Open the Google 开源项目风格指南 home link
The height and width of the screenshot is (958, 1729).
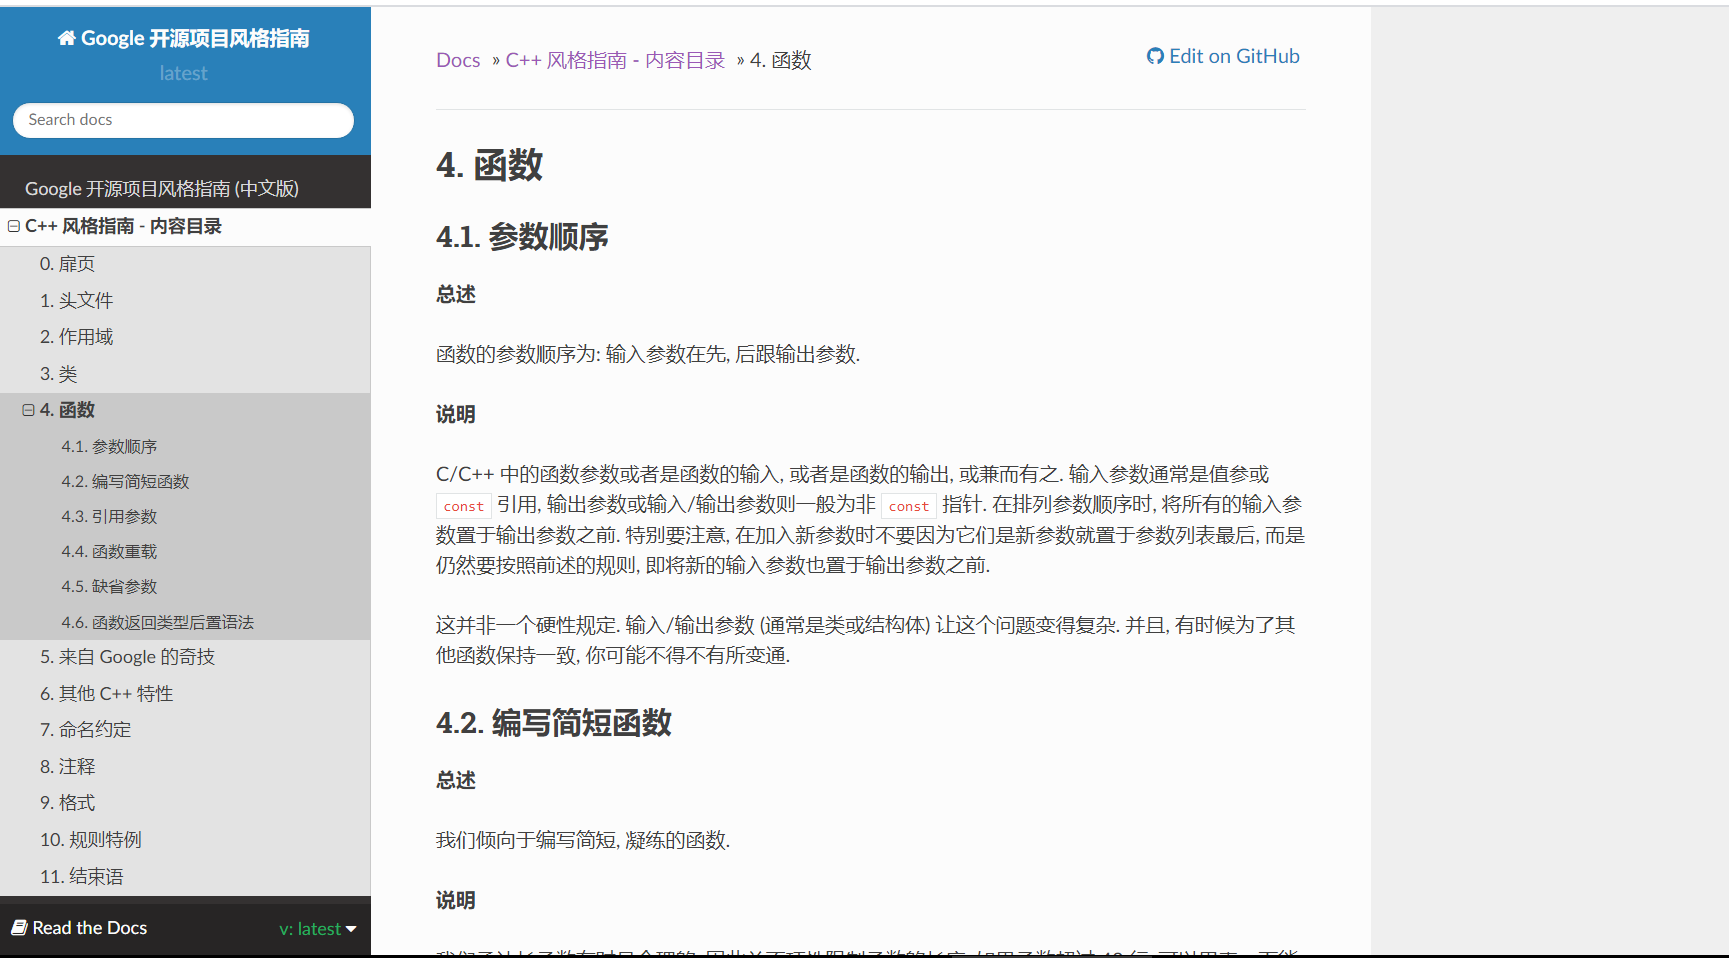pos(184,38)
